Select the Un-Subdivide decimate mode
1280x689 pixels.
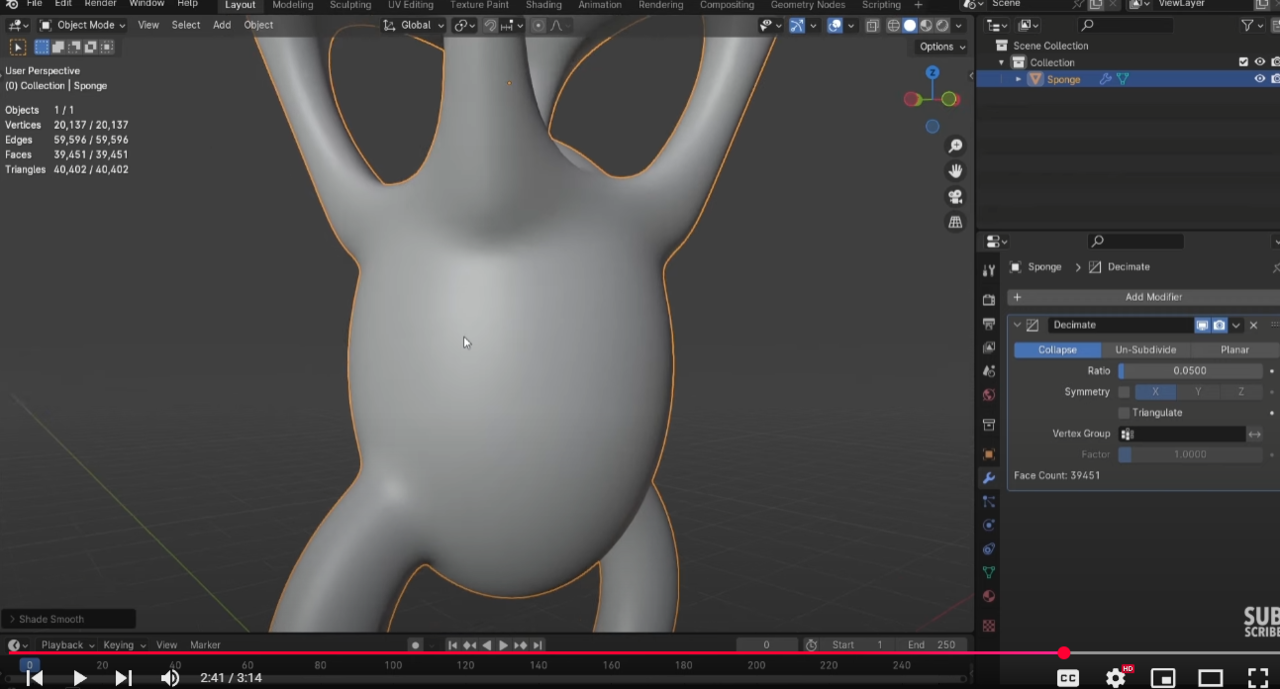click(x=1145, y=350)
